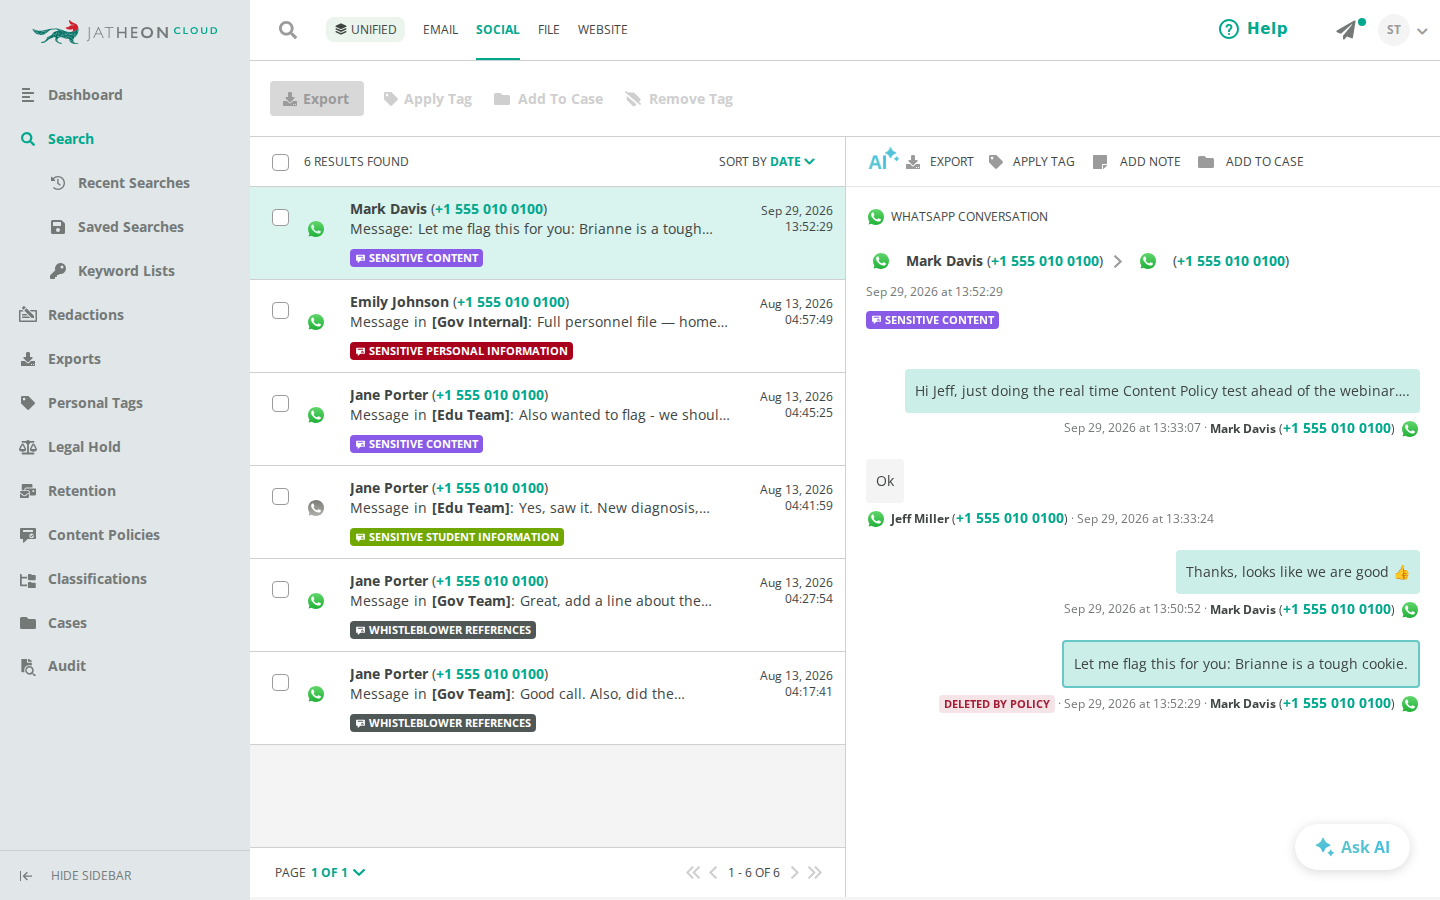Screen dimensions: 1440x900
Task: Click the Ask AI button
Action: click(1352, 847)
